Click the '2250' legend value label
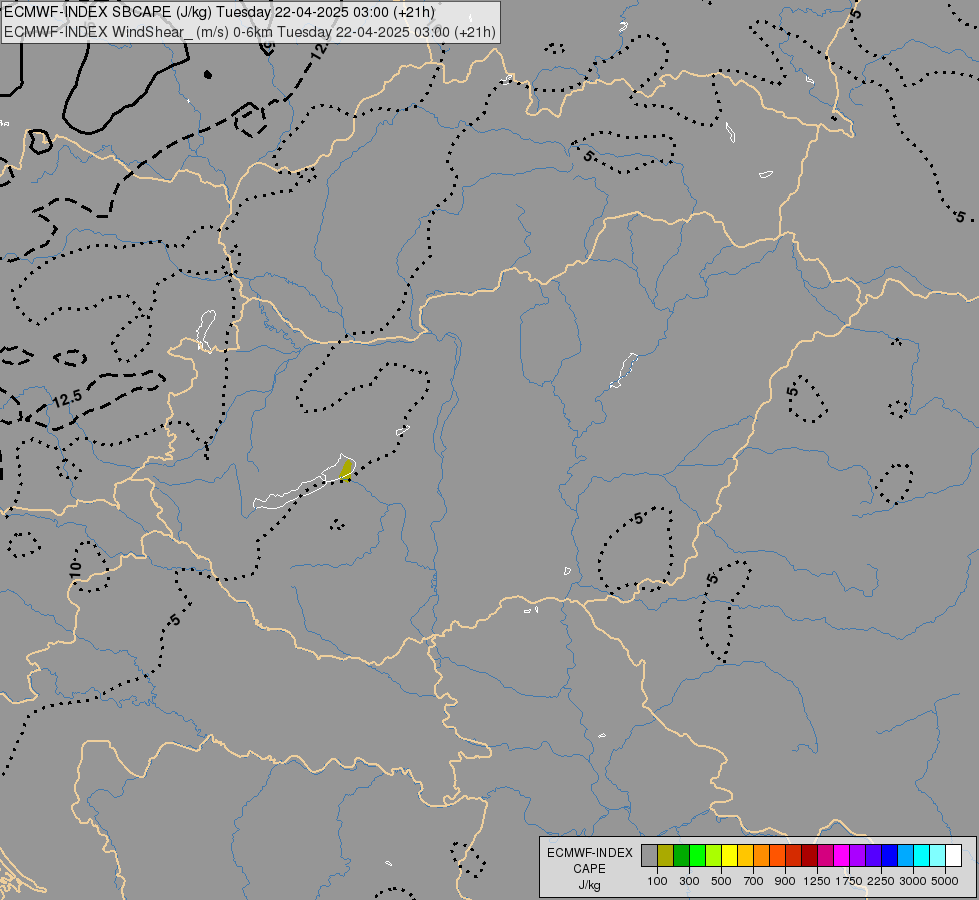The height and width of the screenshot is (900, 979). (881, 881)
